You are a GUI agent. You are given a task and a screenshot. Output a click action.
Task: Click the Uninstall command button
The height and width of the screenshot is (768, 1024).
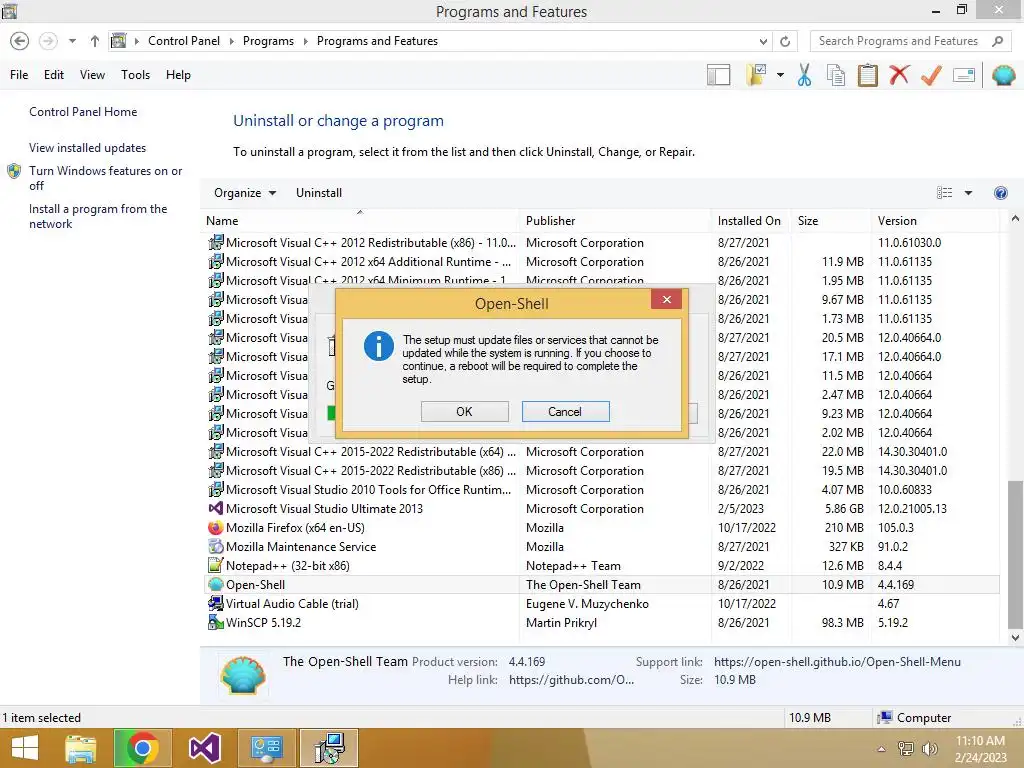[x=319, y=193]
